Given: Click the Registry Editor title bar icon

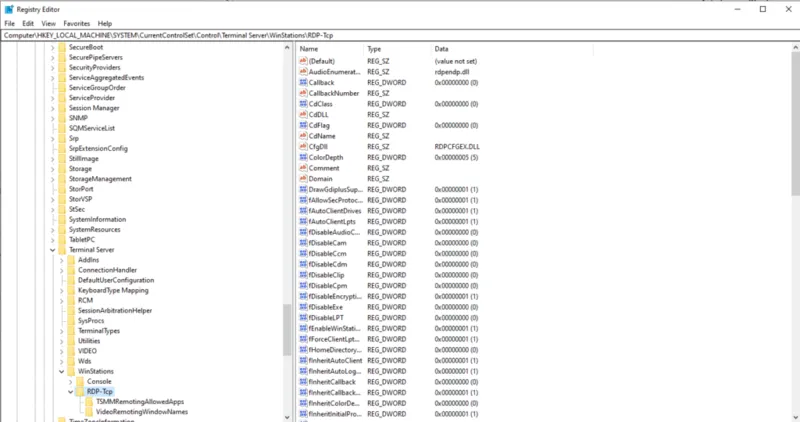Looking at the screenshot, I should [9, 9].
